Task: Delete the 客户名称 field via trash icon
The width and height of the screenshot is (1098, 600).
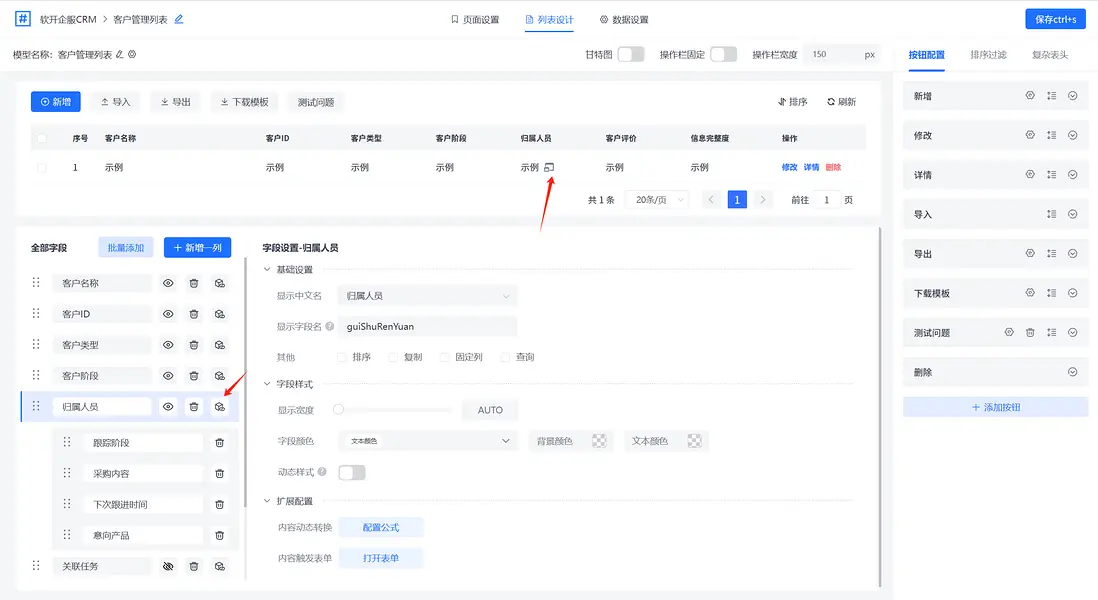Action: pyautogui.click(x=194, y=284)
